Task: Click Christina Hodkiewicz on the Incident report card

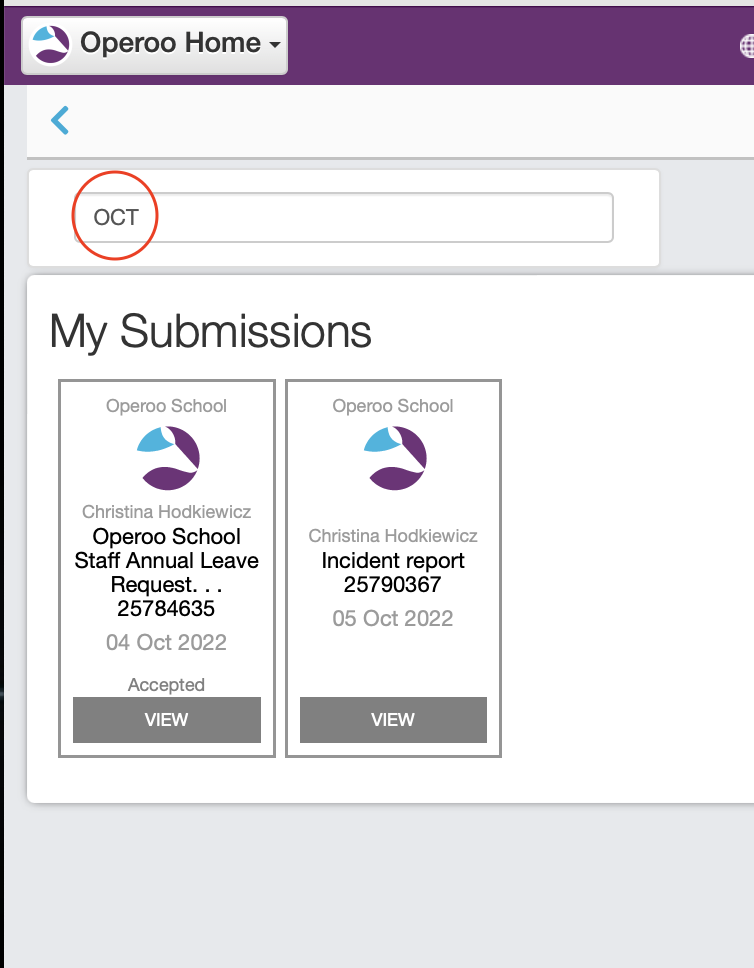Action: (393, 536)
